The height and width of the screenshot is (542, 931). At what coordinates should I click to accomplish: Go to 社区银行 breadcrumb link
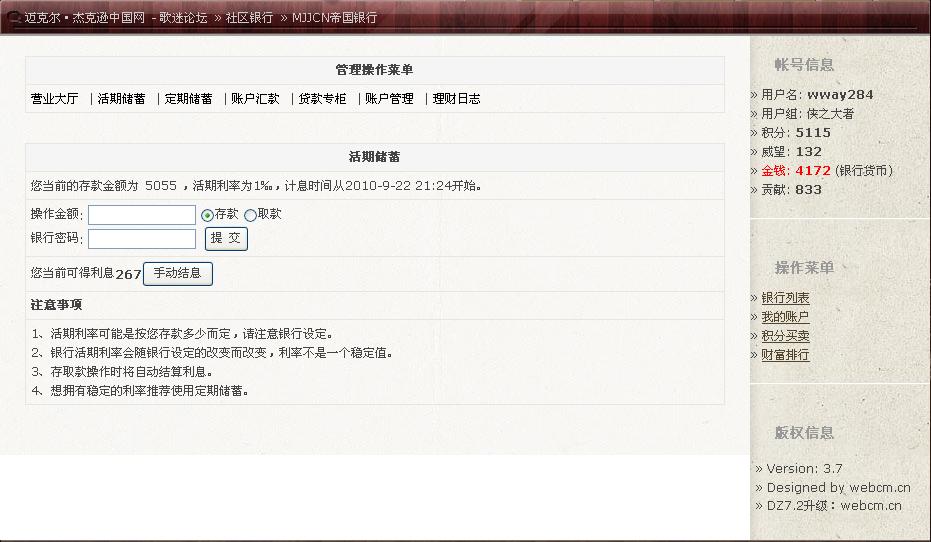point(249,18)
